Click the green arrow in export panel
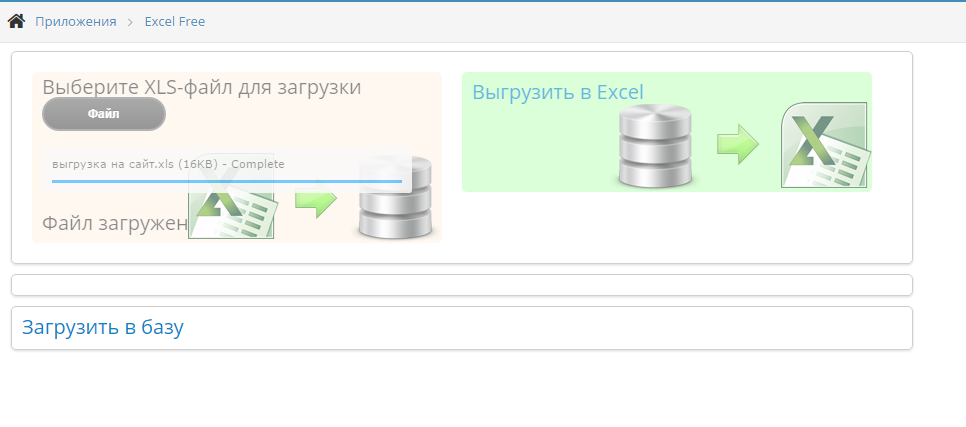966x427 pixels. click(x=737, y=144)
